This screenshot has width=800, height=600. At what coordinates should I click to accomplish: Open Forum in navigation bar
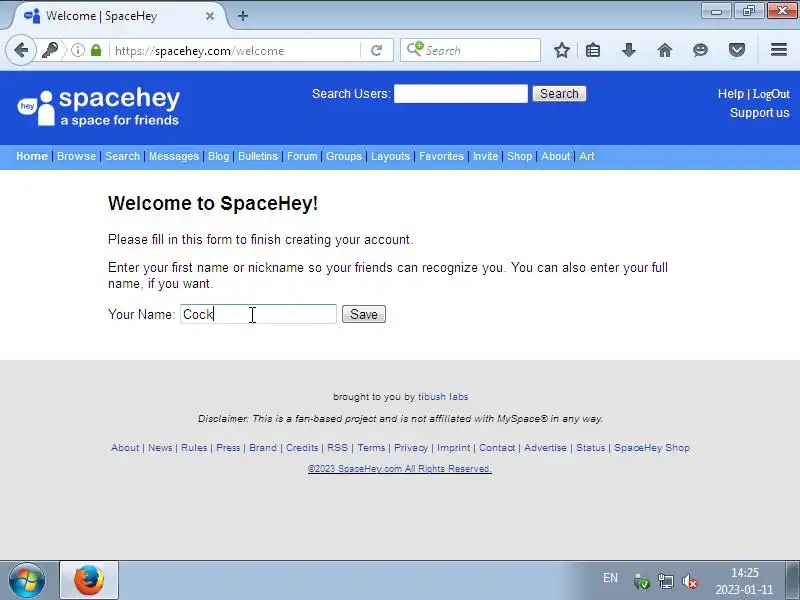click(x=302, y=156)
